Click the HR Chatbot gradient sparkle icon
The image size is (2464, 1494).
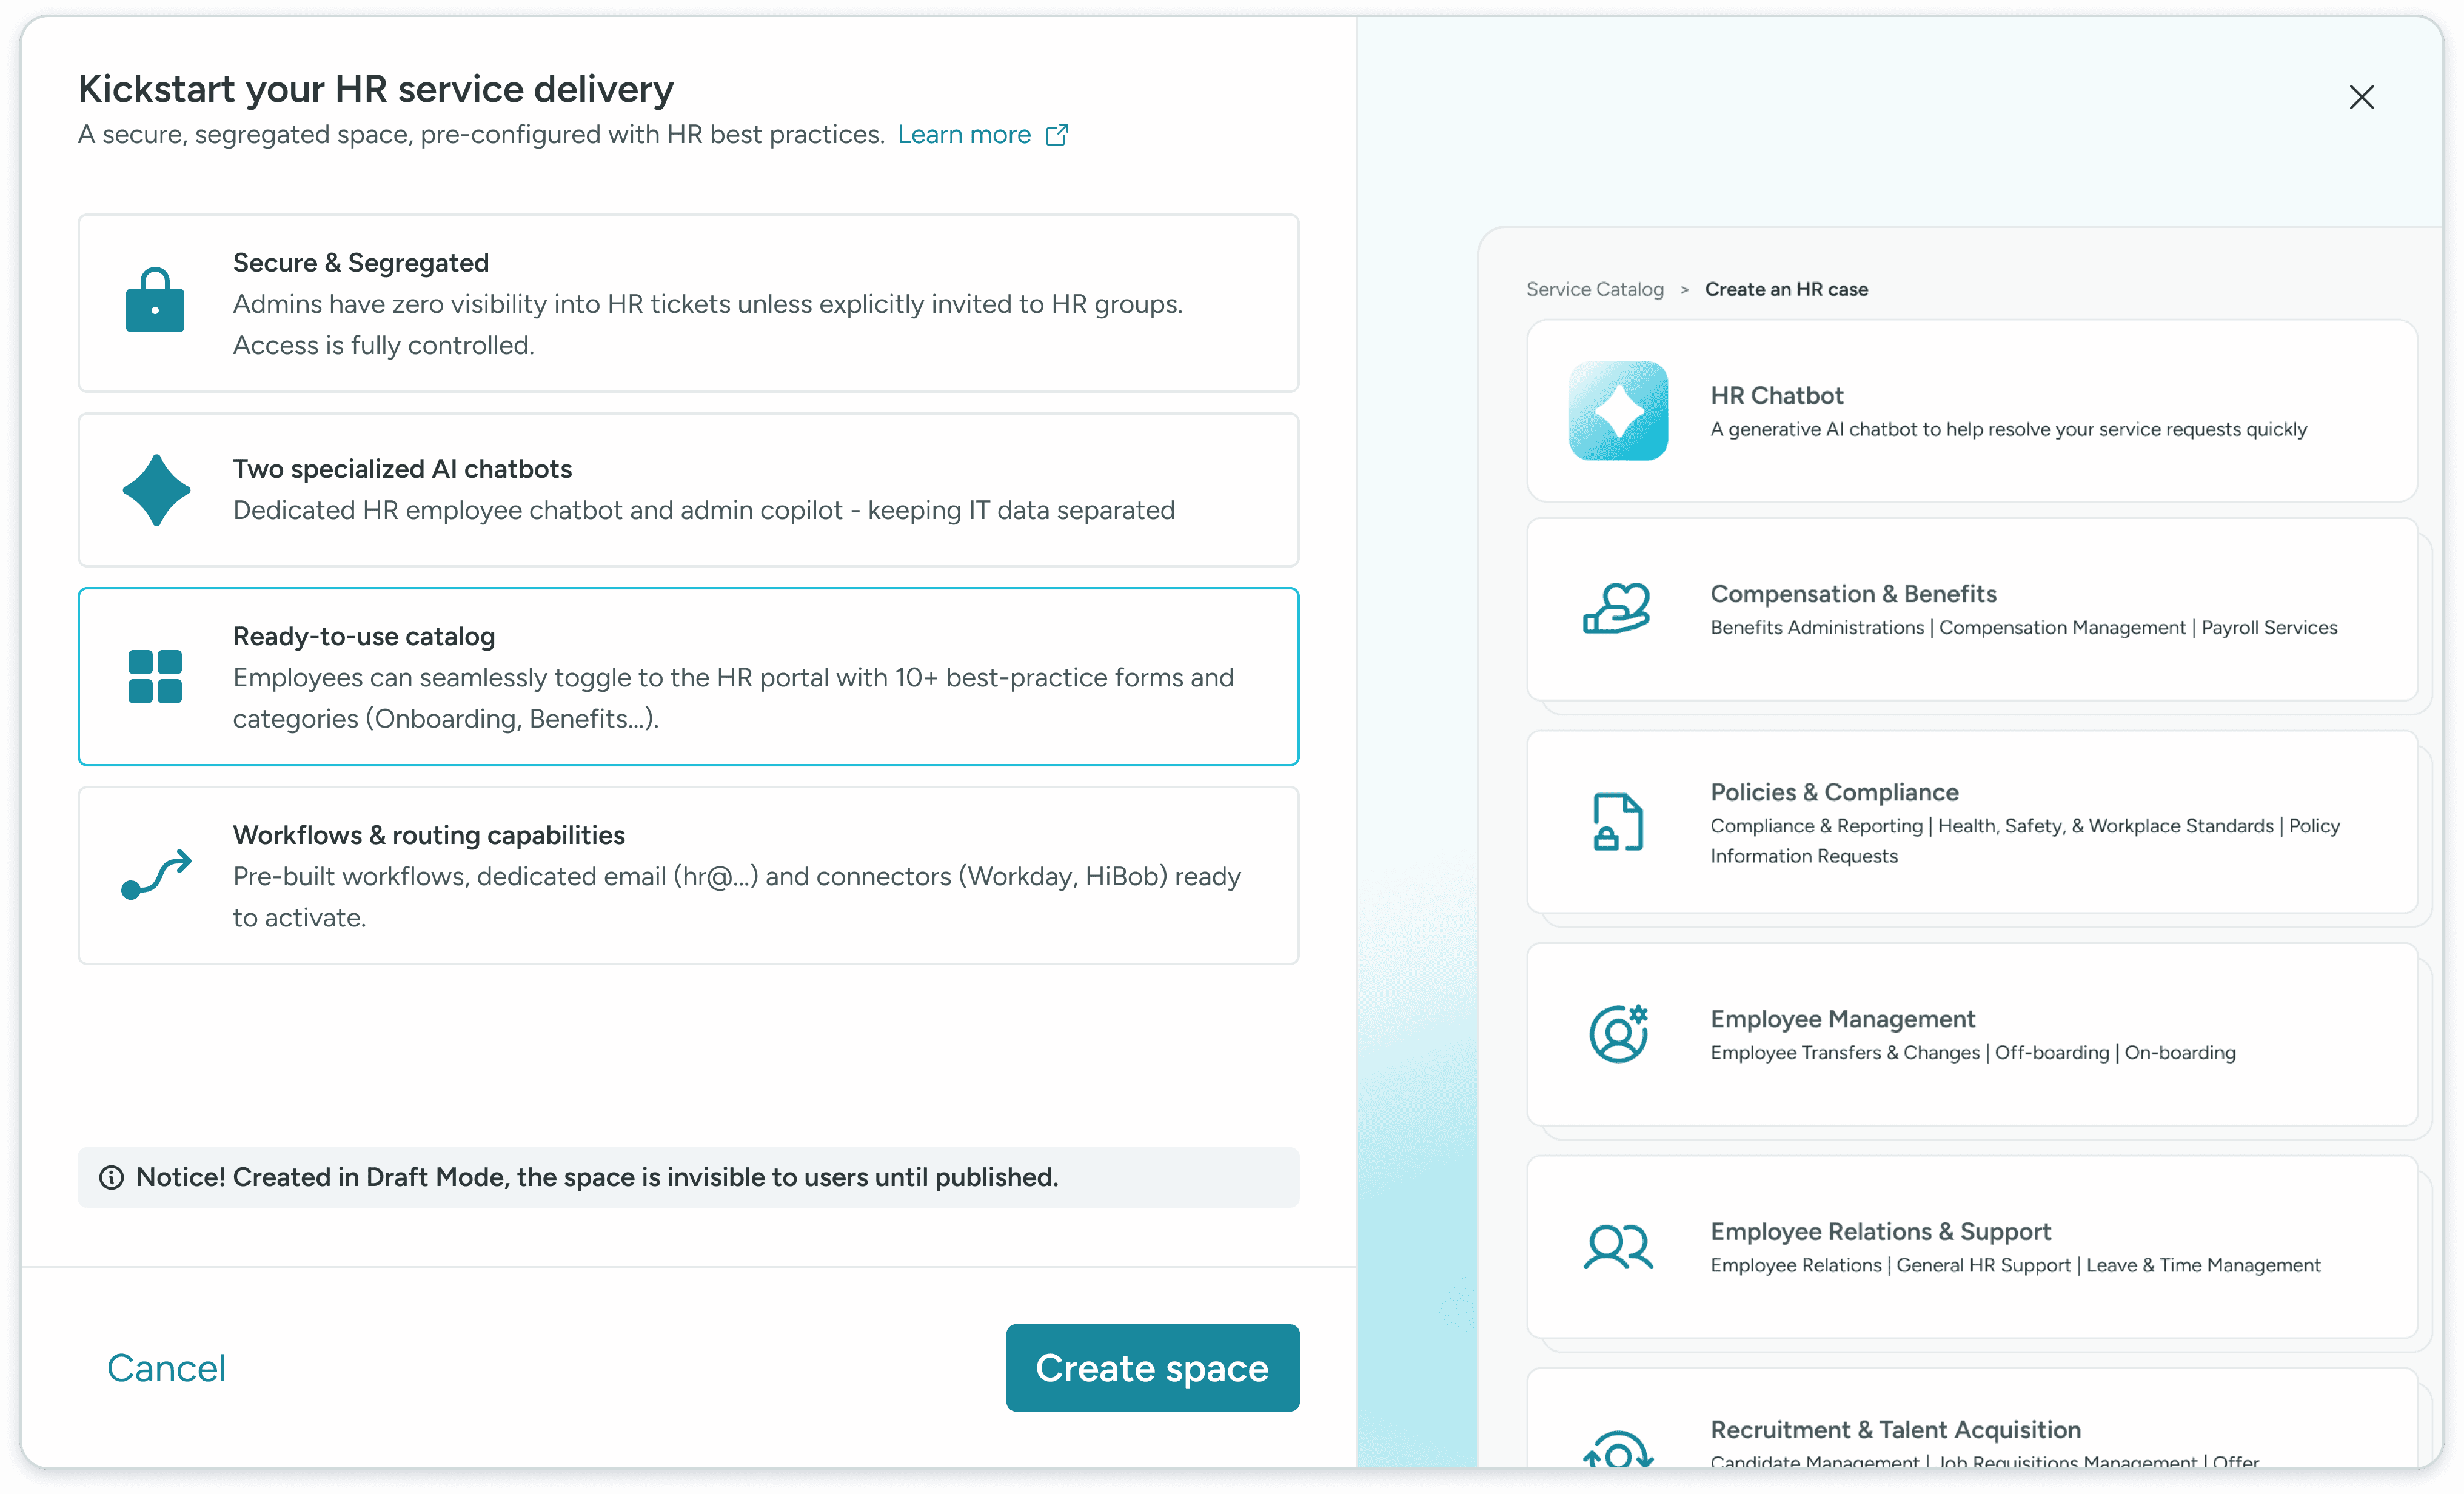click(x=1618, y=411)
